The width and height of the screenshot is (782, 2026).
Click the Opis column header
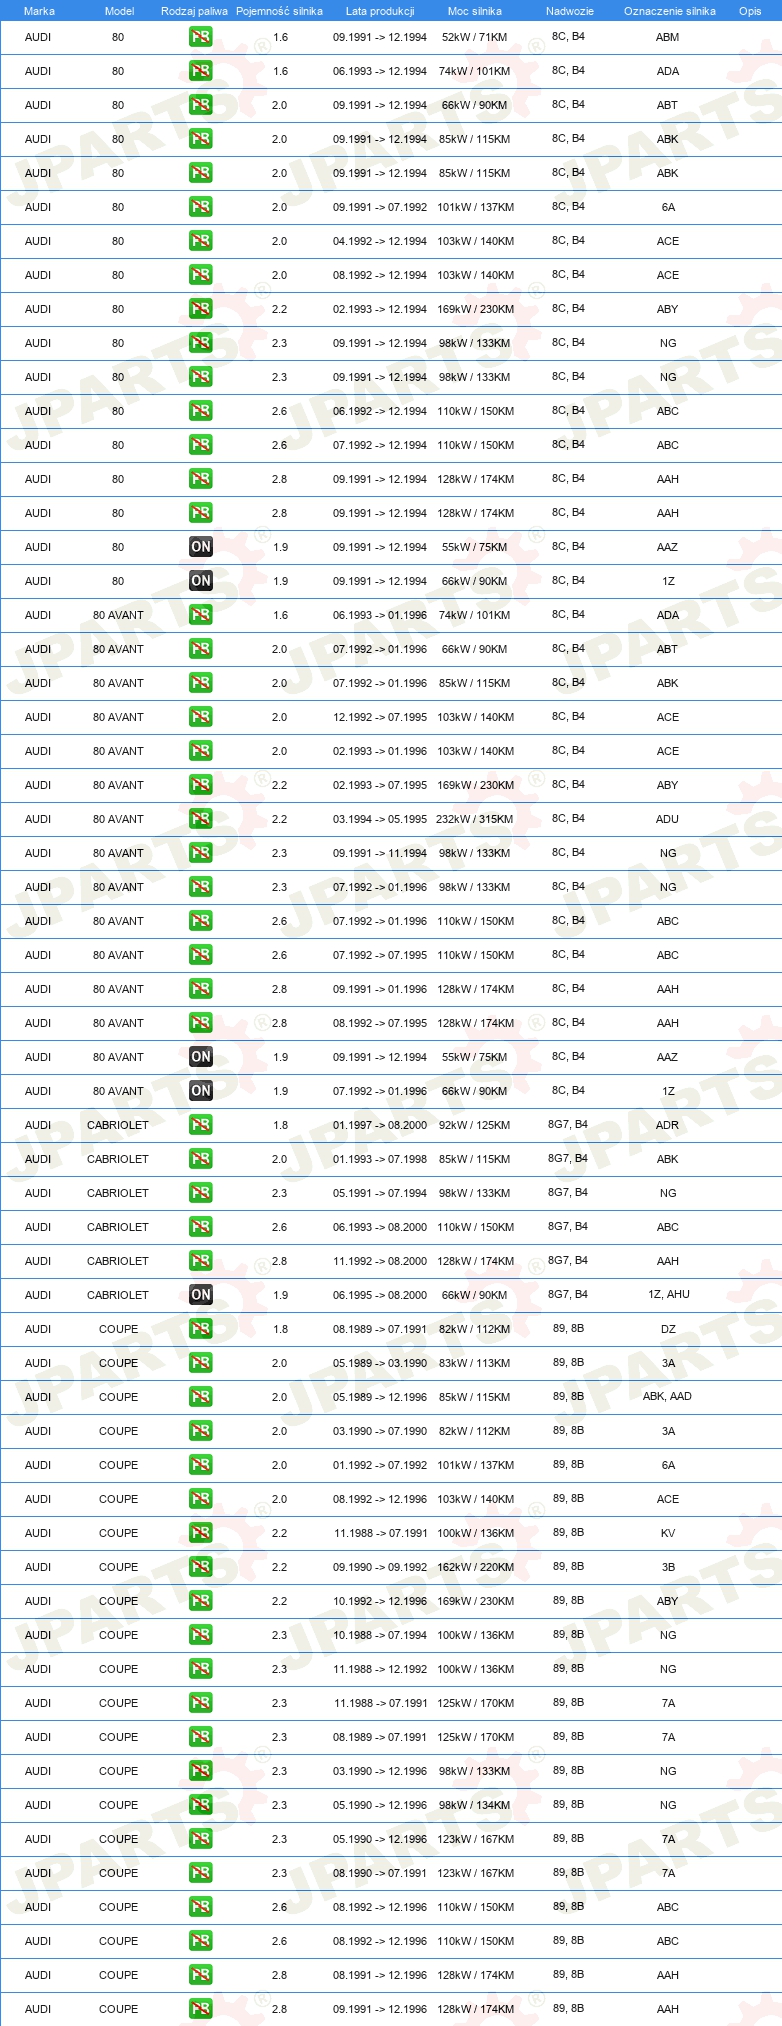(x=750, y=11)
